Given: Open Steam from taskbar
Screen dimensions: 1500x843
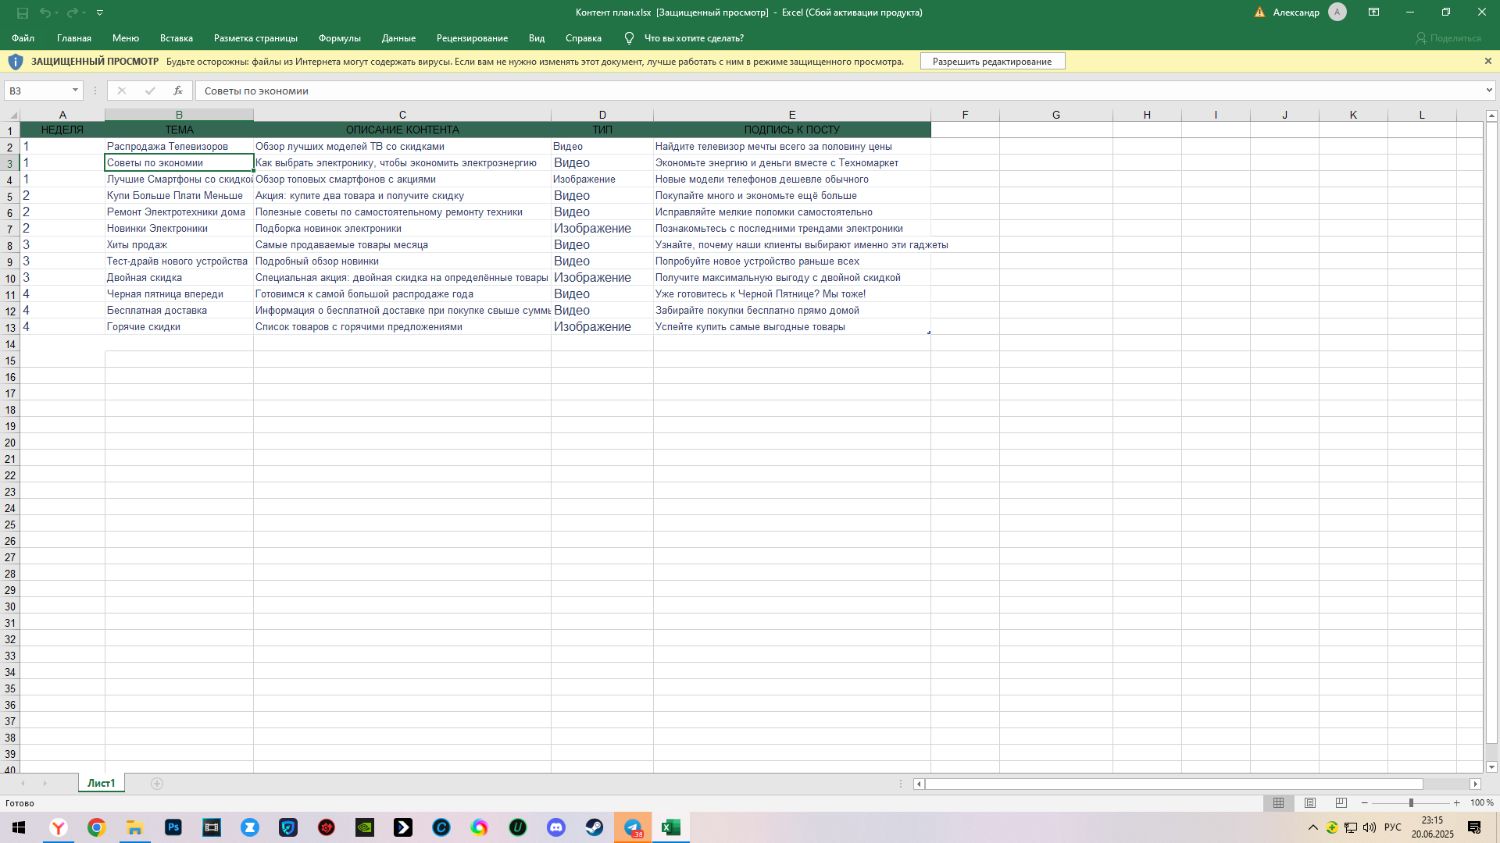Looking at the screenshot, I should pyautogui.click(x=594, y=827).
